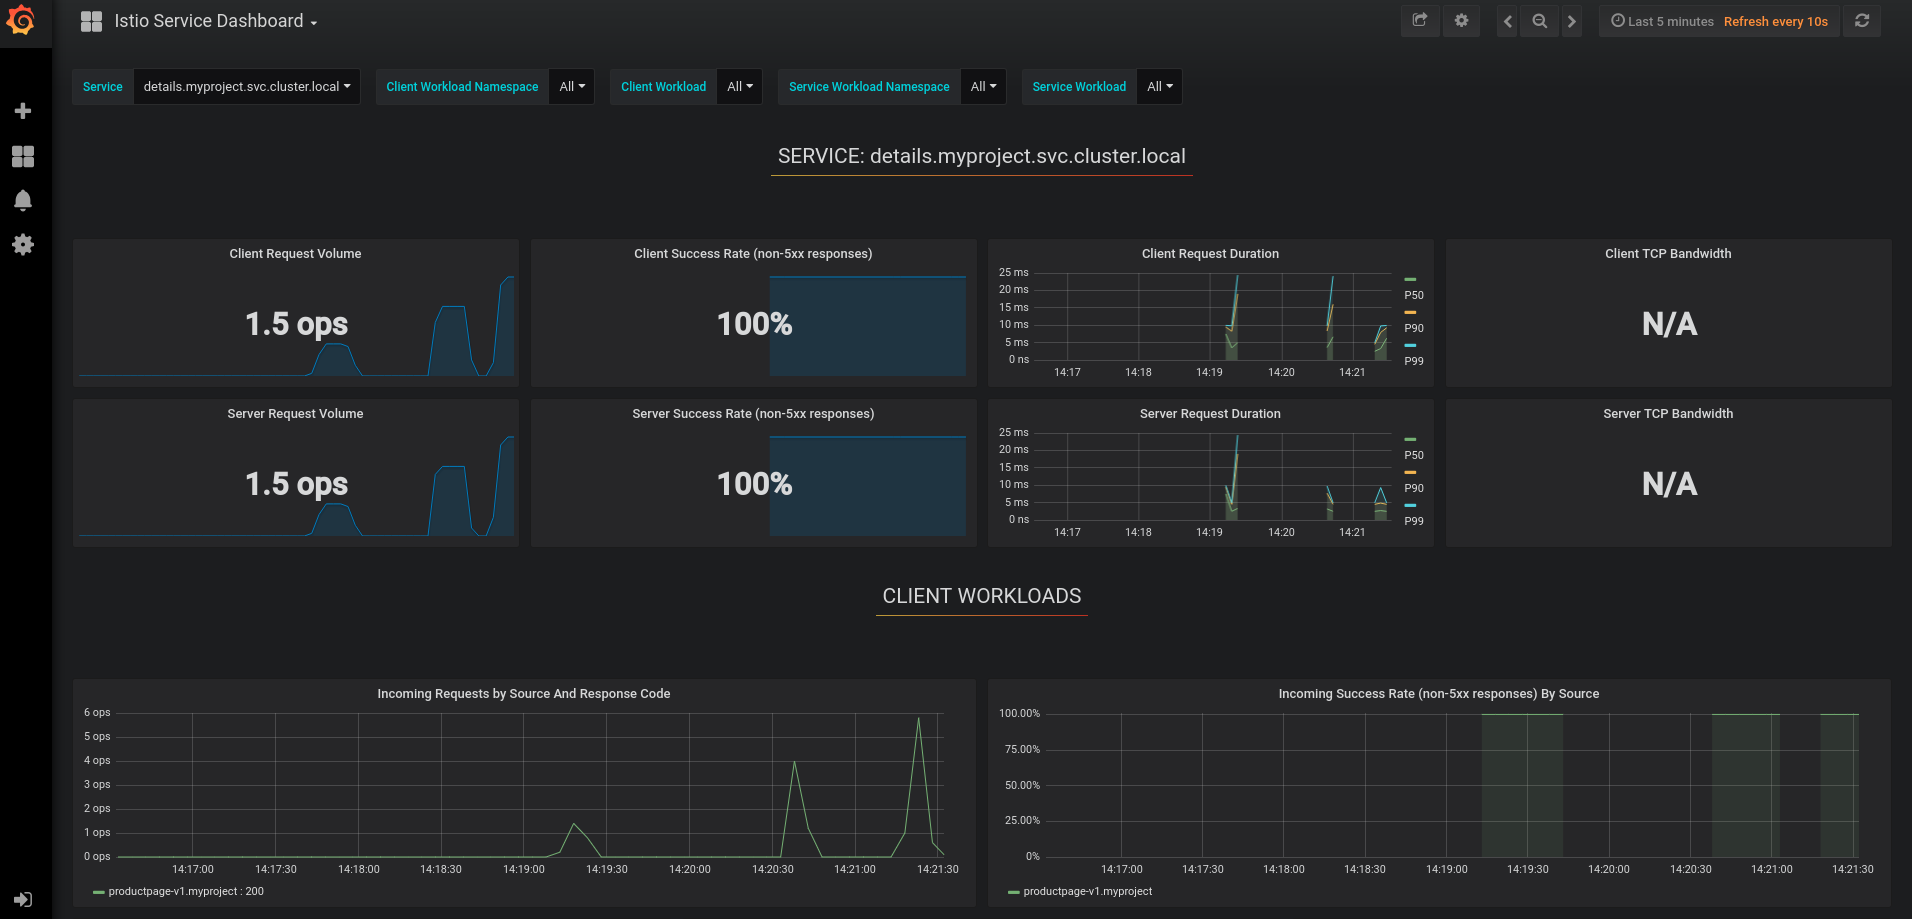Open the Istio Service Dashboard title menu

215,21
